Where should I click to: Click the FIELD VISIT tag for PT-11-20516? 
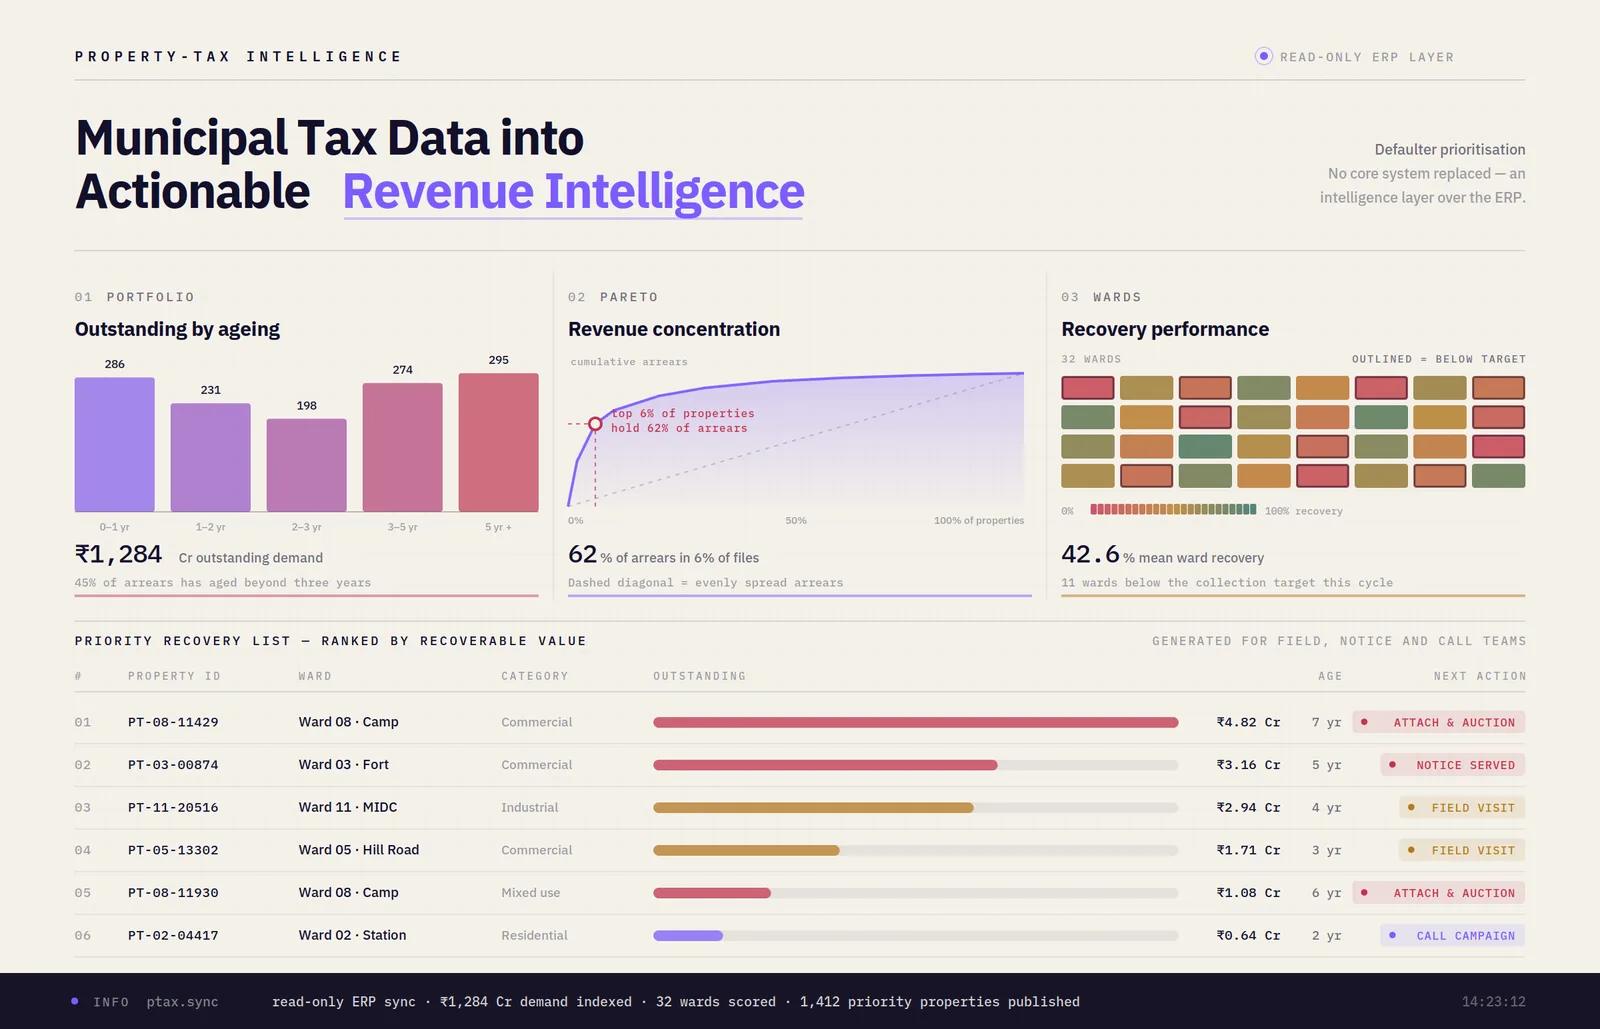[x=1462, y=808]
